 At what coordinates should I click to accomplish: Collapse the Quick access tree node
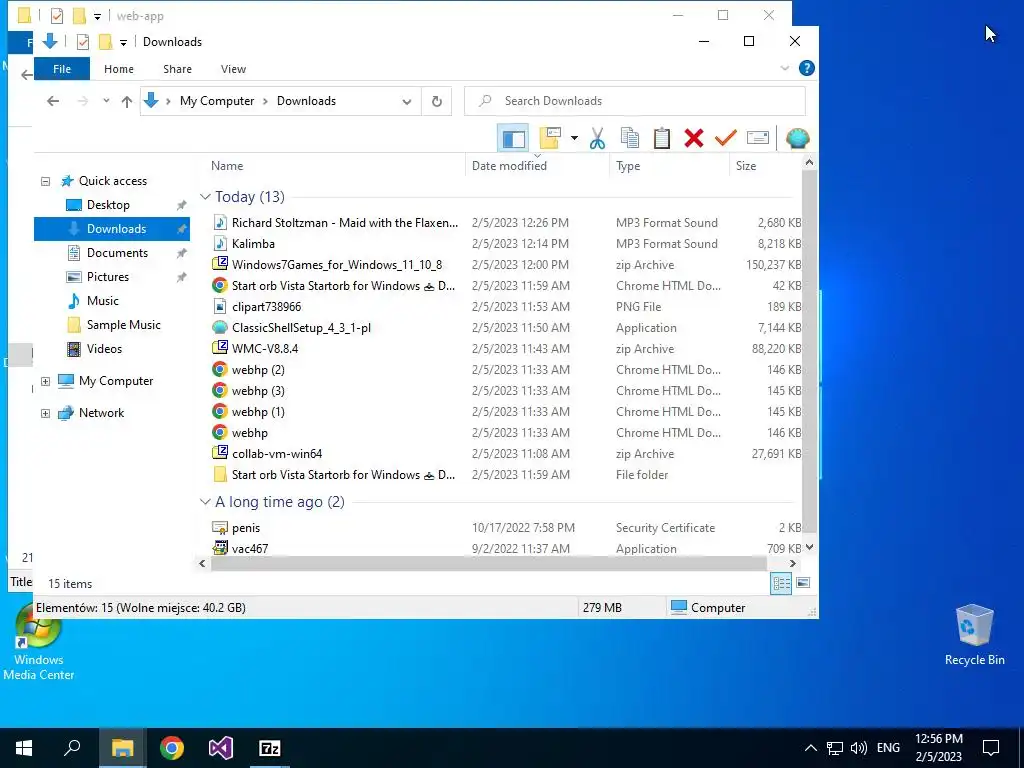click(x=45, y=181)
